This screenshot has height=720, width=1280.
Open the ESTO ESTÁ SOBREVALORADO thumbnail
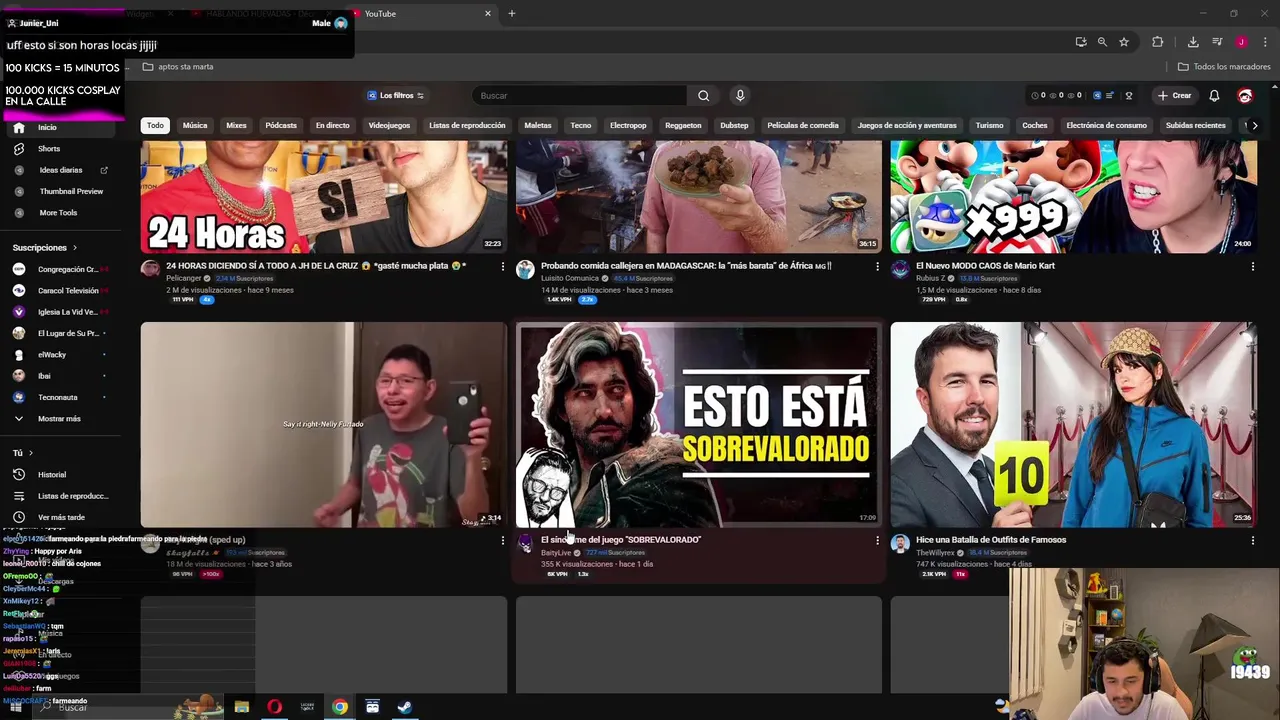698,424
